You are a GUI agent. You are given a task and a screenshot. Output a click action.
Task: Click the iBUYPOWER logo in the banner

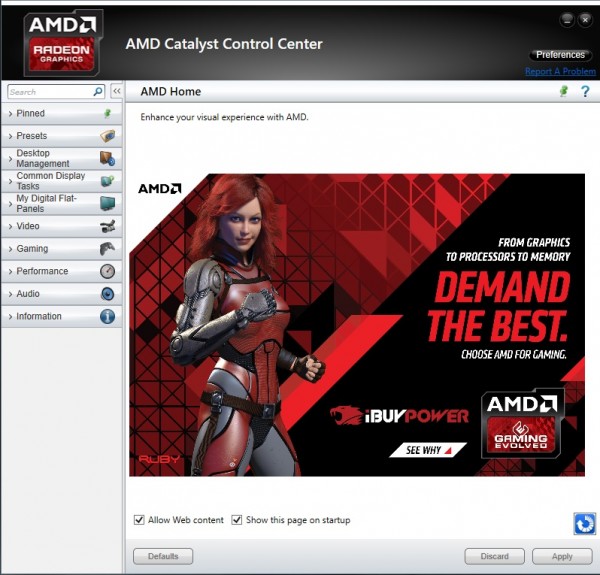click(399, 415)
